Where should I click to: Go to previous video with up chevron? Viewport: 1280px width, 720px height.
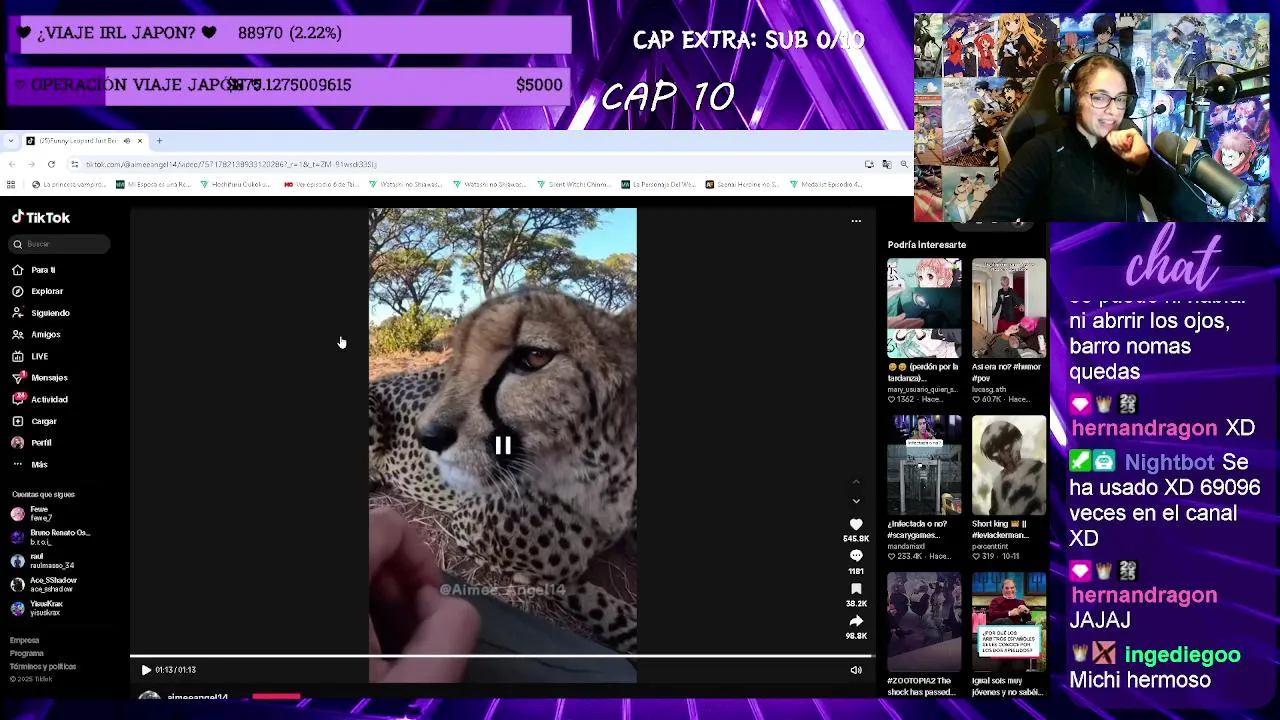(856, 482)
